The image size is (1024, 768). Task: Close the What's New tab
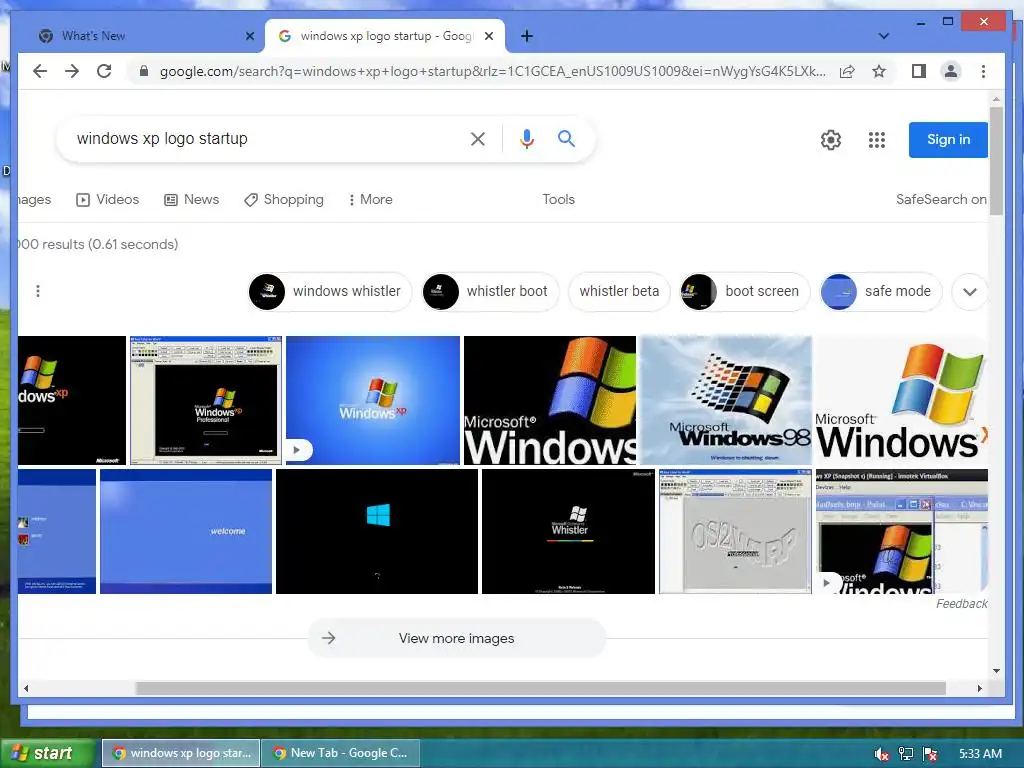tap(249, 36)
